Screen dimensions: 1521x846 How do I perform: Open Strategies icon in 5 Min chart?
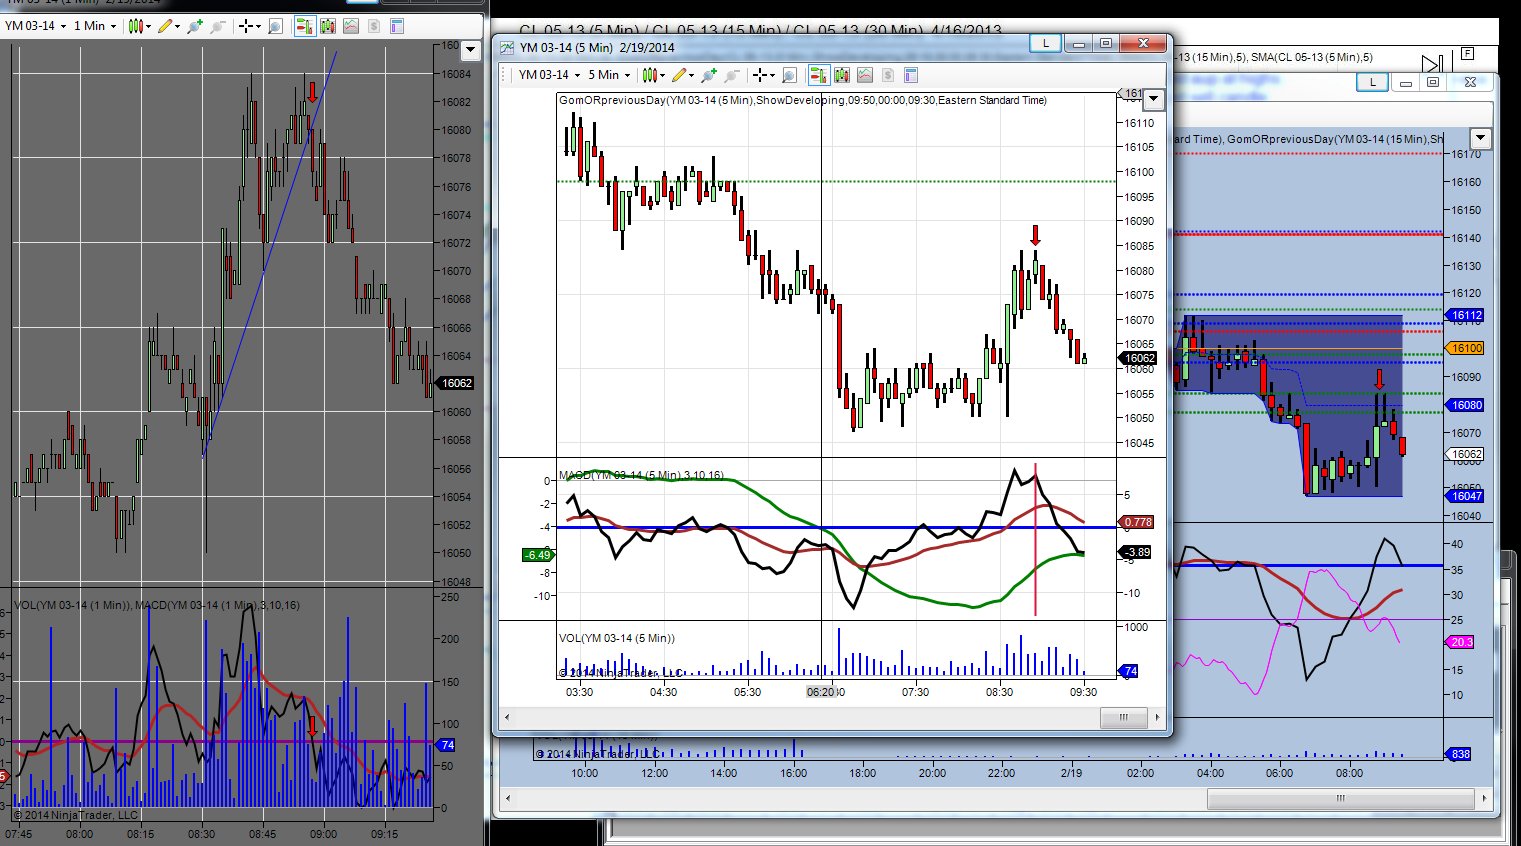tap(888, 75)
